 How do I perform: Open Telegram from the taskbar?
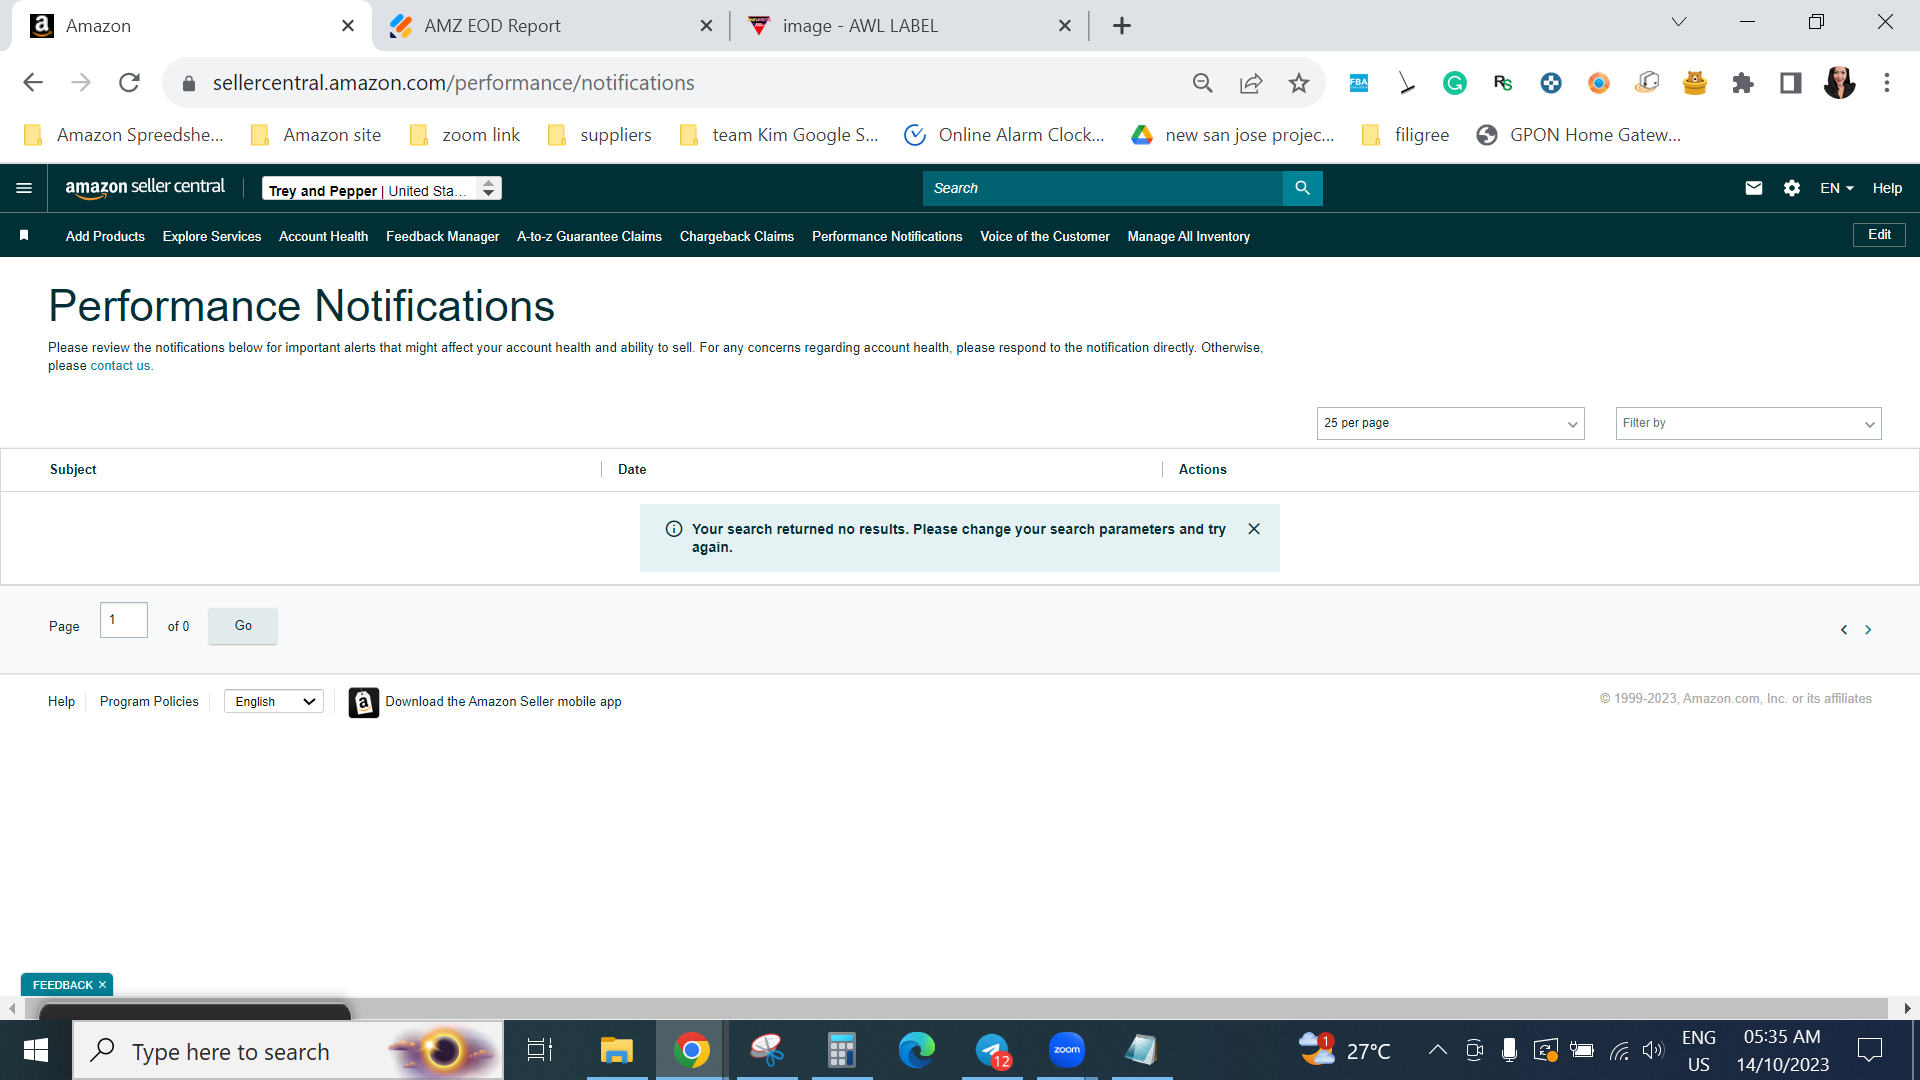click(x=992, y=1050)
